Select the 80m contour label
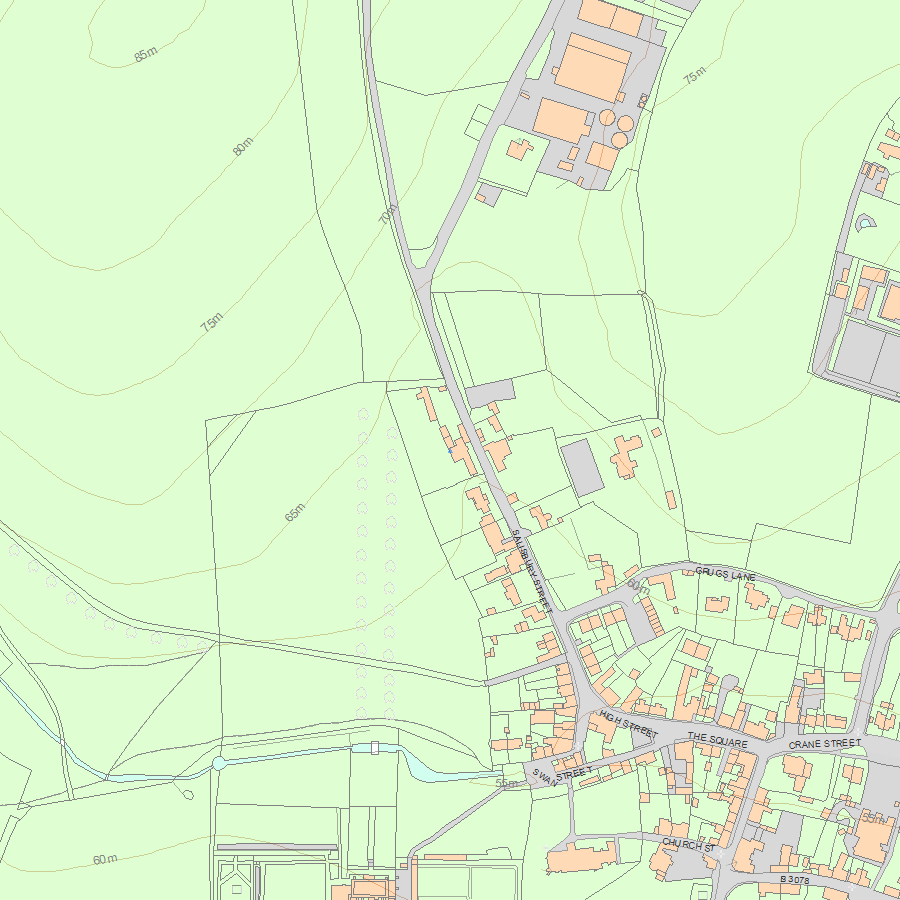The image size is (900, 900). pyautogui.click(x=243, y=147)
